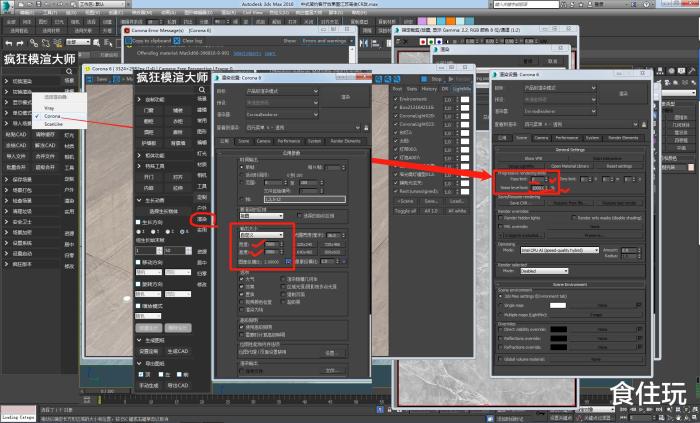This screenshot has width=700, height=423.
Task: Click search icon in second plugin panel
Action: point(202,90)
